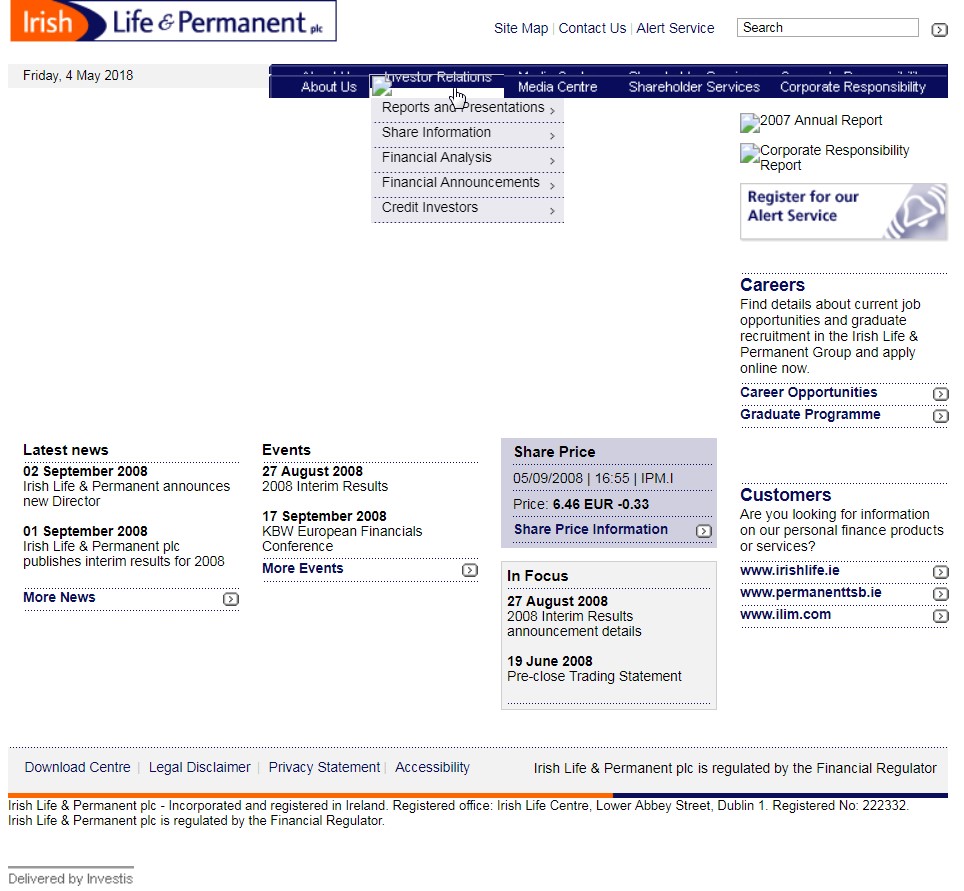Open the Accessibility footer link

click(432, 767)
